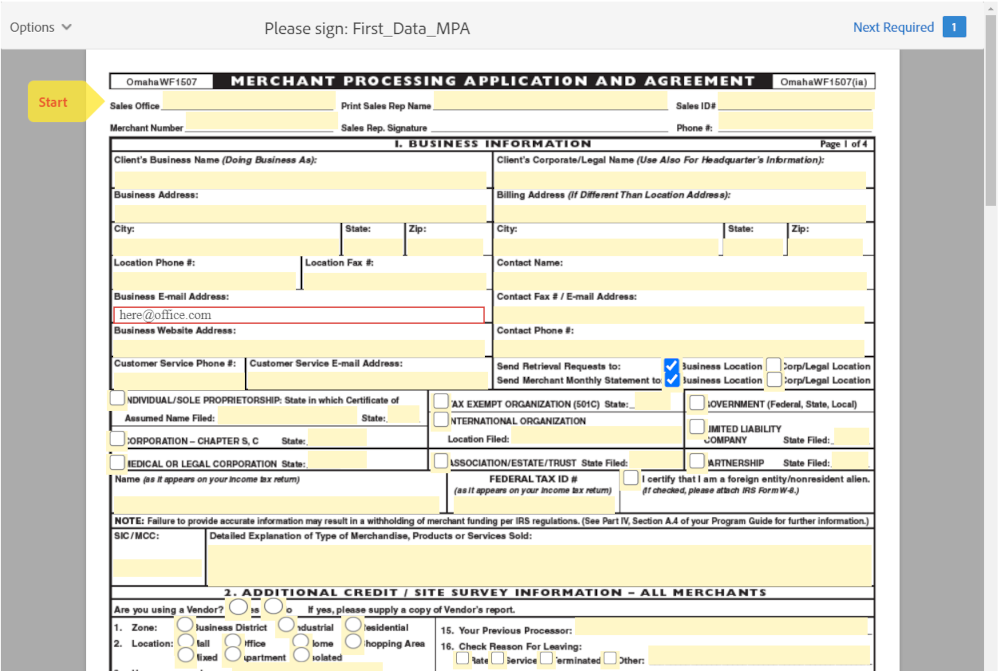Click the Sales Office field
Image resolution: width=1000 pixels, height=671 pixels.
(249, 101)
